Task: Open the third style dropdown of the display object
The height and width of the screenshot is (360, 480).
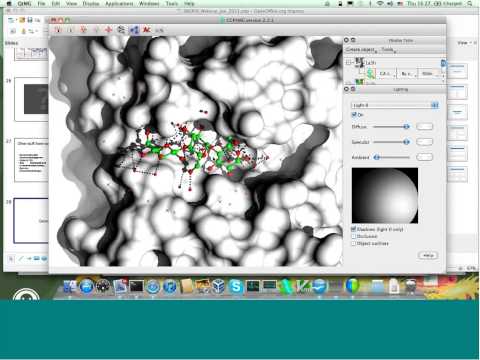Action: click(x=430, y=73)
